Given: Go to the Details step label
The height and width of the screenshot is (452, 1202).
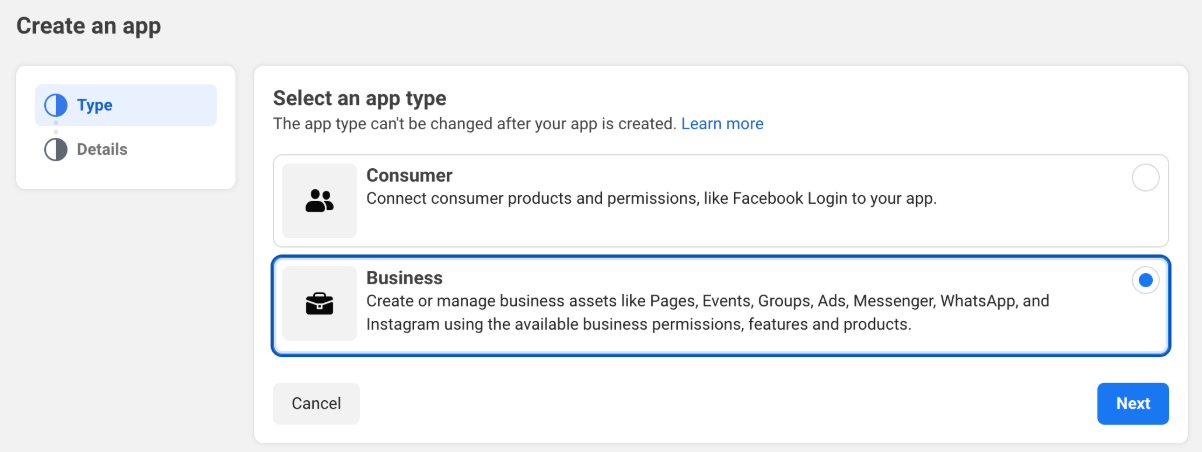Looking at the screenshot, I should [x=102, y=149].
